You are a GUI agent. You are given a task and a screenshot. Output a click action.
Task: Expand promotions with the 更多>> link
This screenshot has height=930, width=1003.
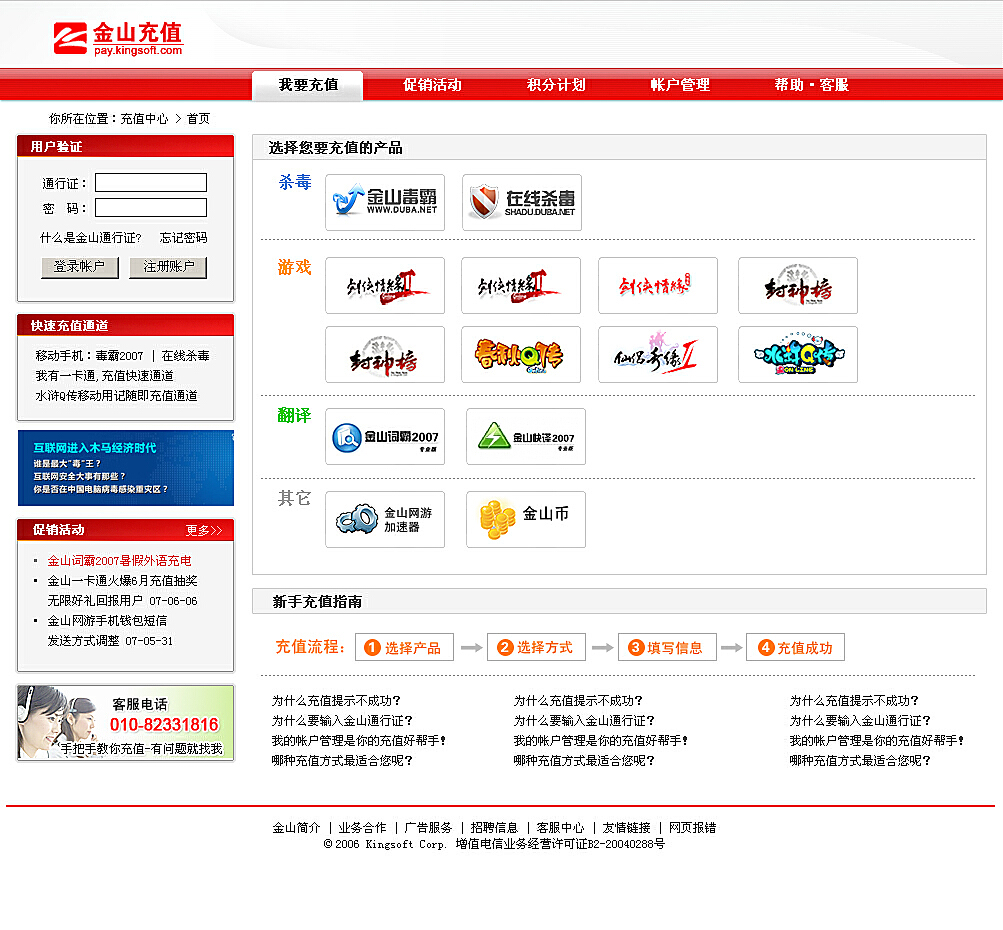[203, 530]
